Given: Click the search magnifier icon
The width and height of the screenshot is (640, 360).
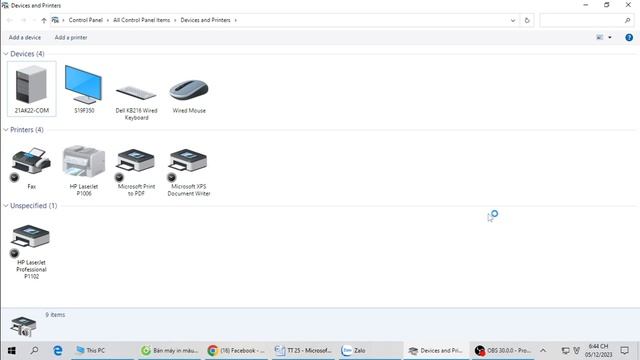Looking at the screenshot, I should pos(627,20).
